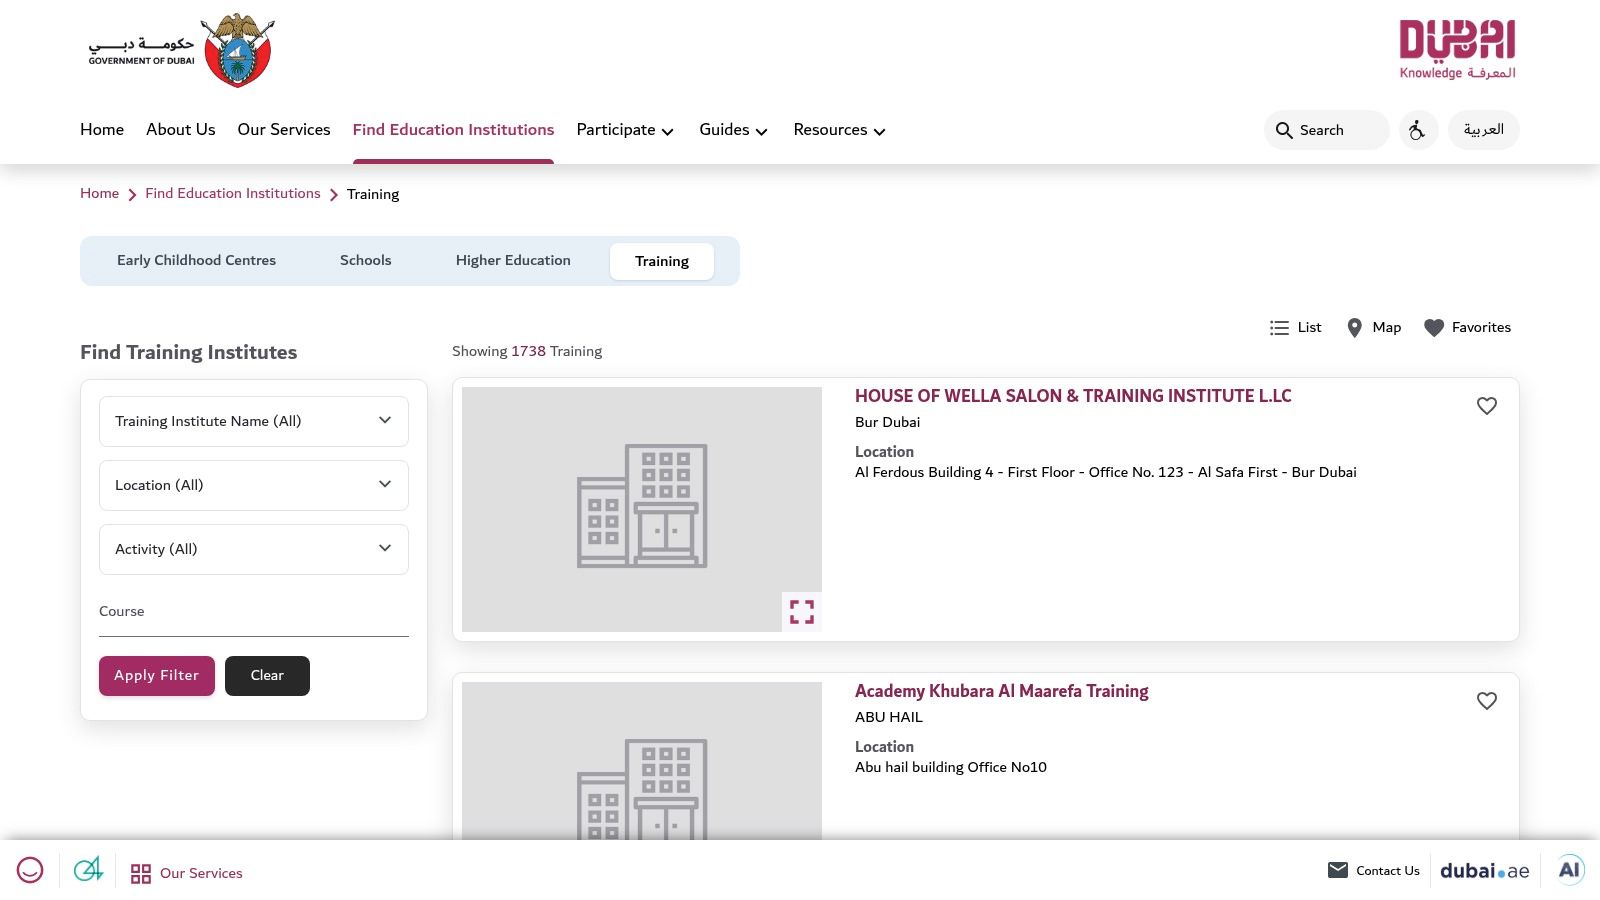Click the Government of Dubai emblem logo
This screenshot has height=900, width=1600.
click(x=237, y=49)
